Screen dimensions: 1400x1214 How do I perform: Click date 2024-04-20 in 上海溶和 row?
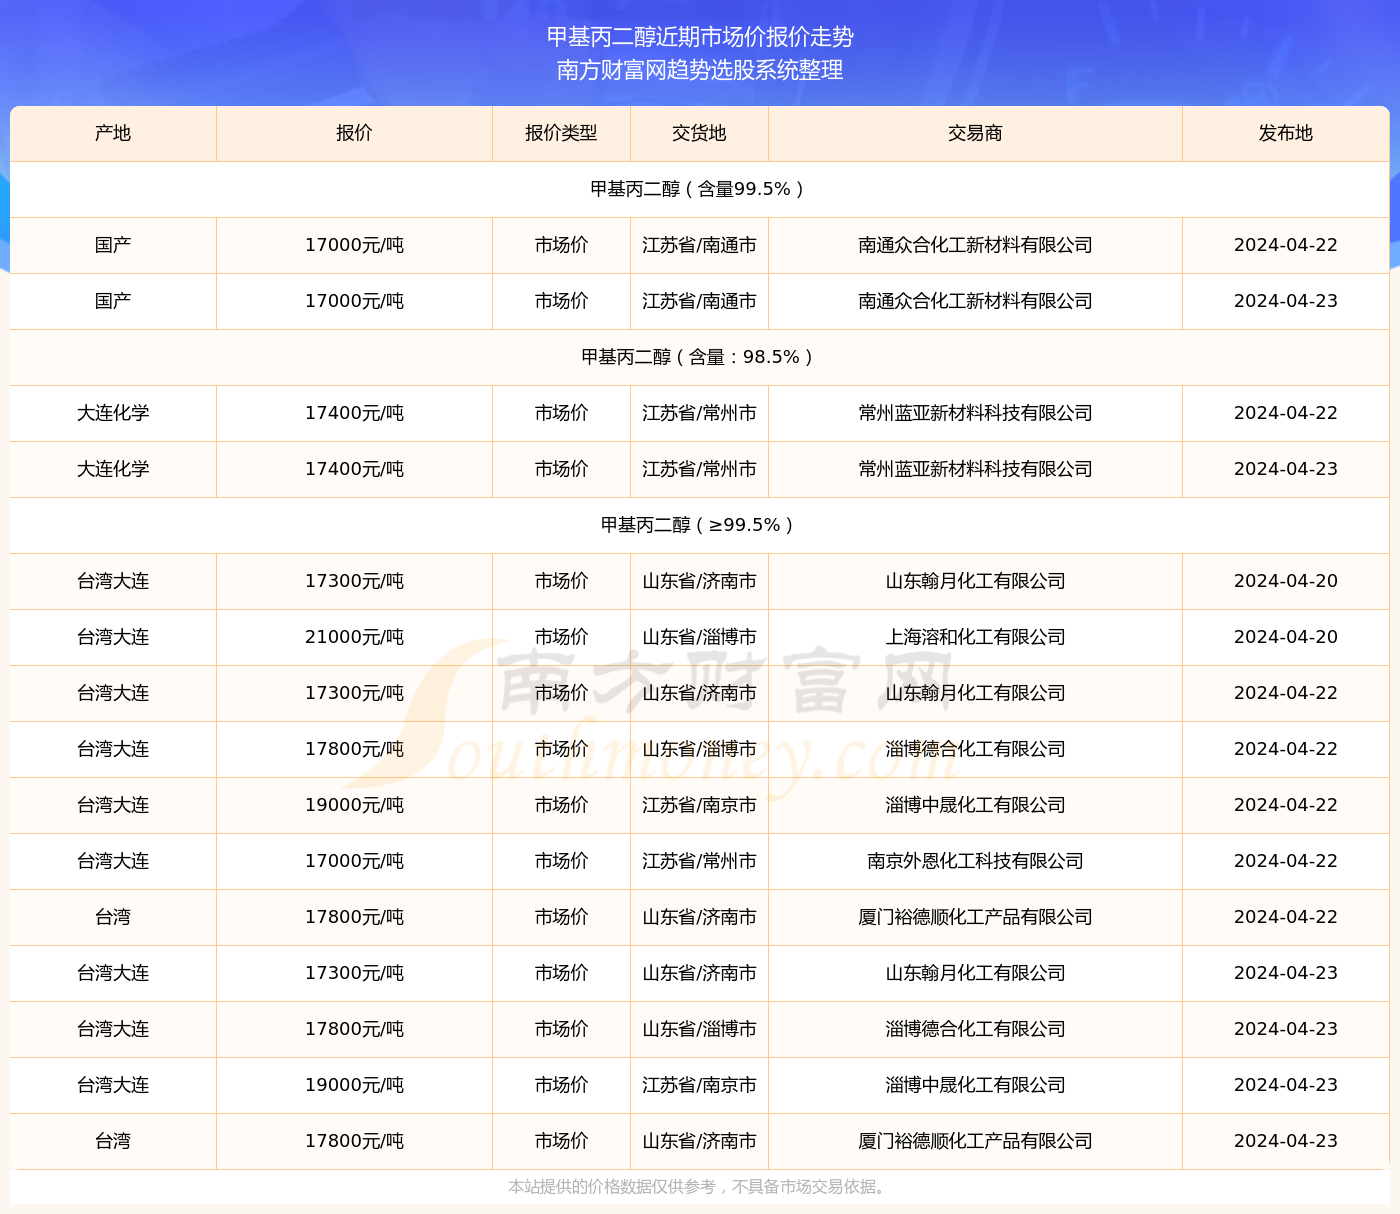[x=1286, y=637]
